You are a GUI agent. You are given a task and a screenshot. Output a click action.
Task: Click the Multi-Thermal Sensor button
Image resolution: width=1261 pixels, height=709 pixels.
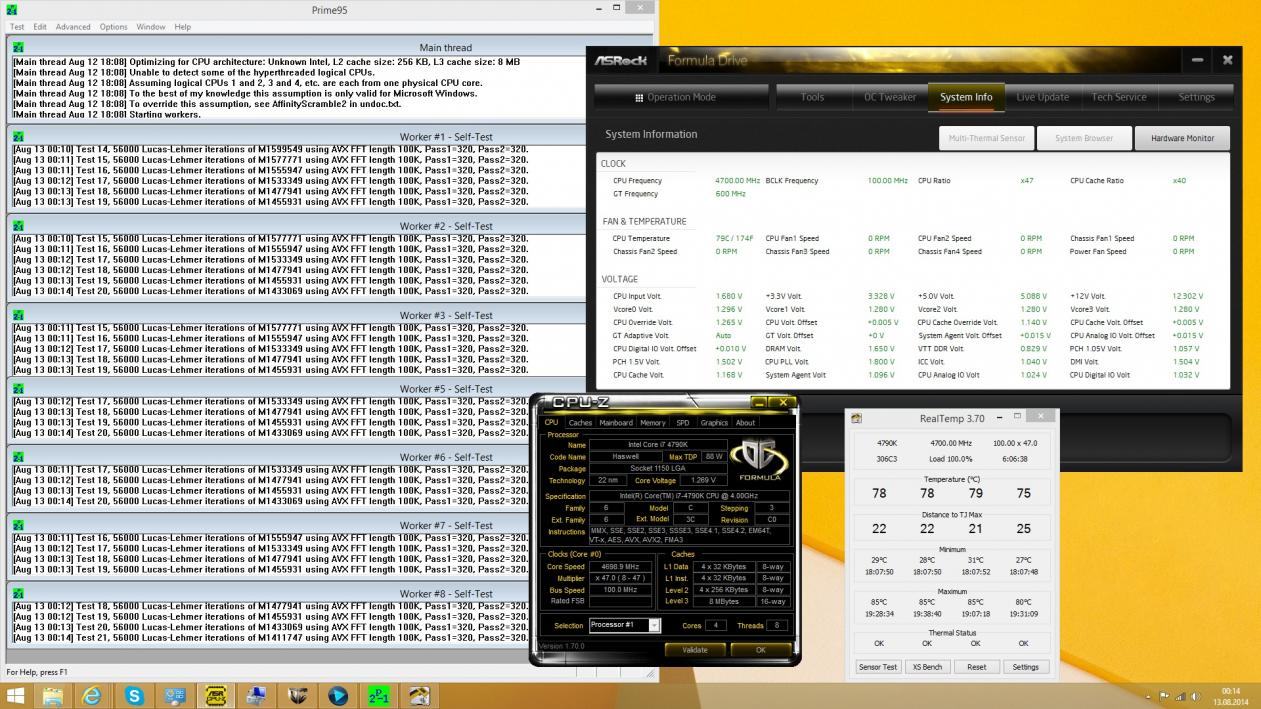(x=986, y=138)
